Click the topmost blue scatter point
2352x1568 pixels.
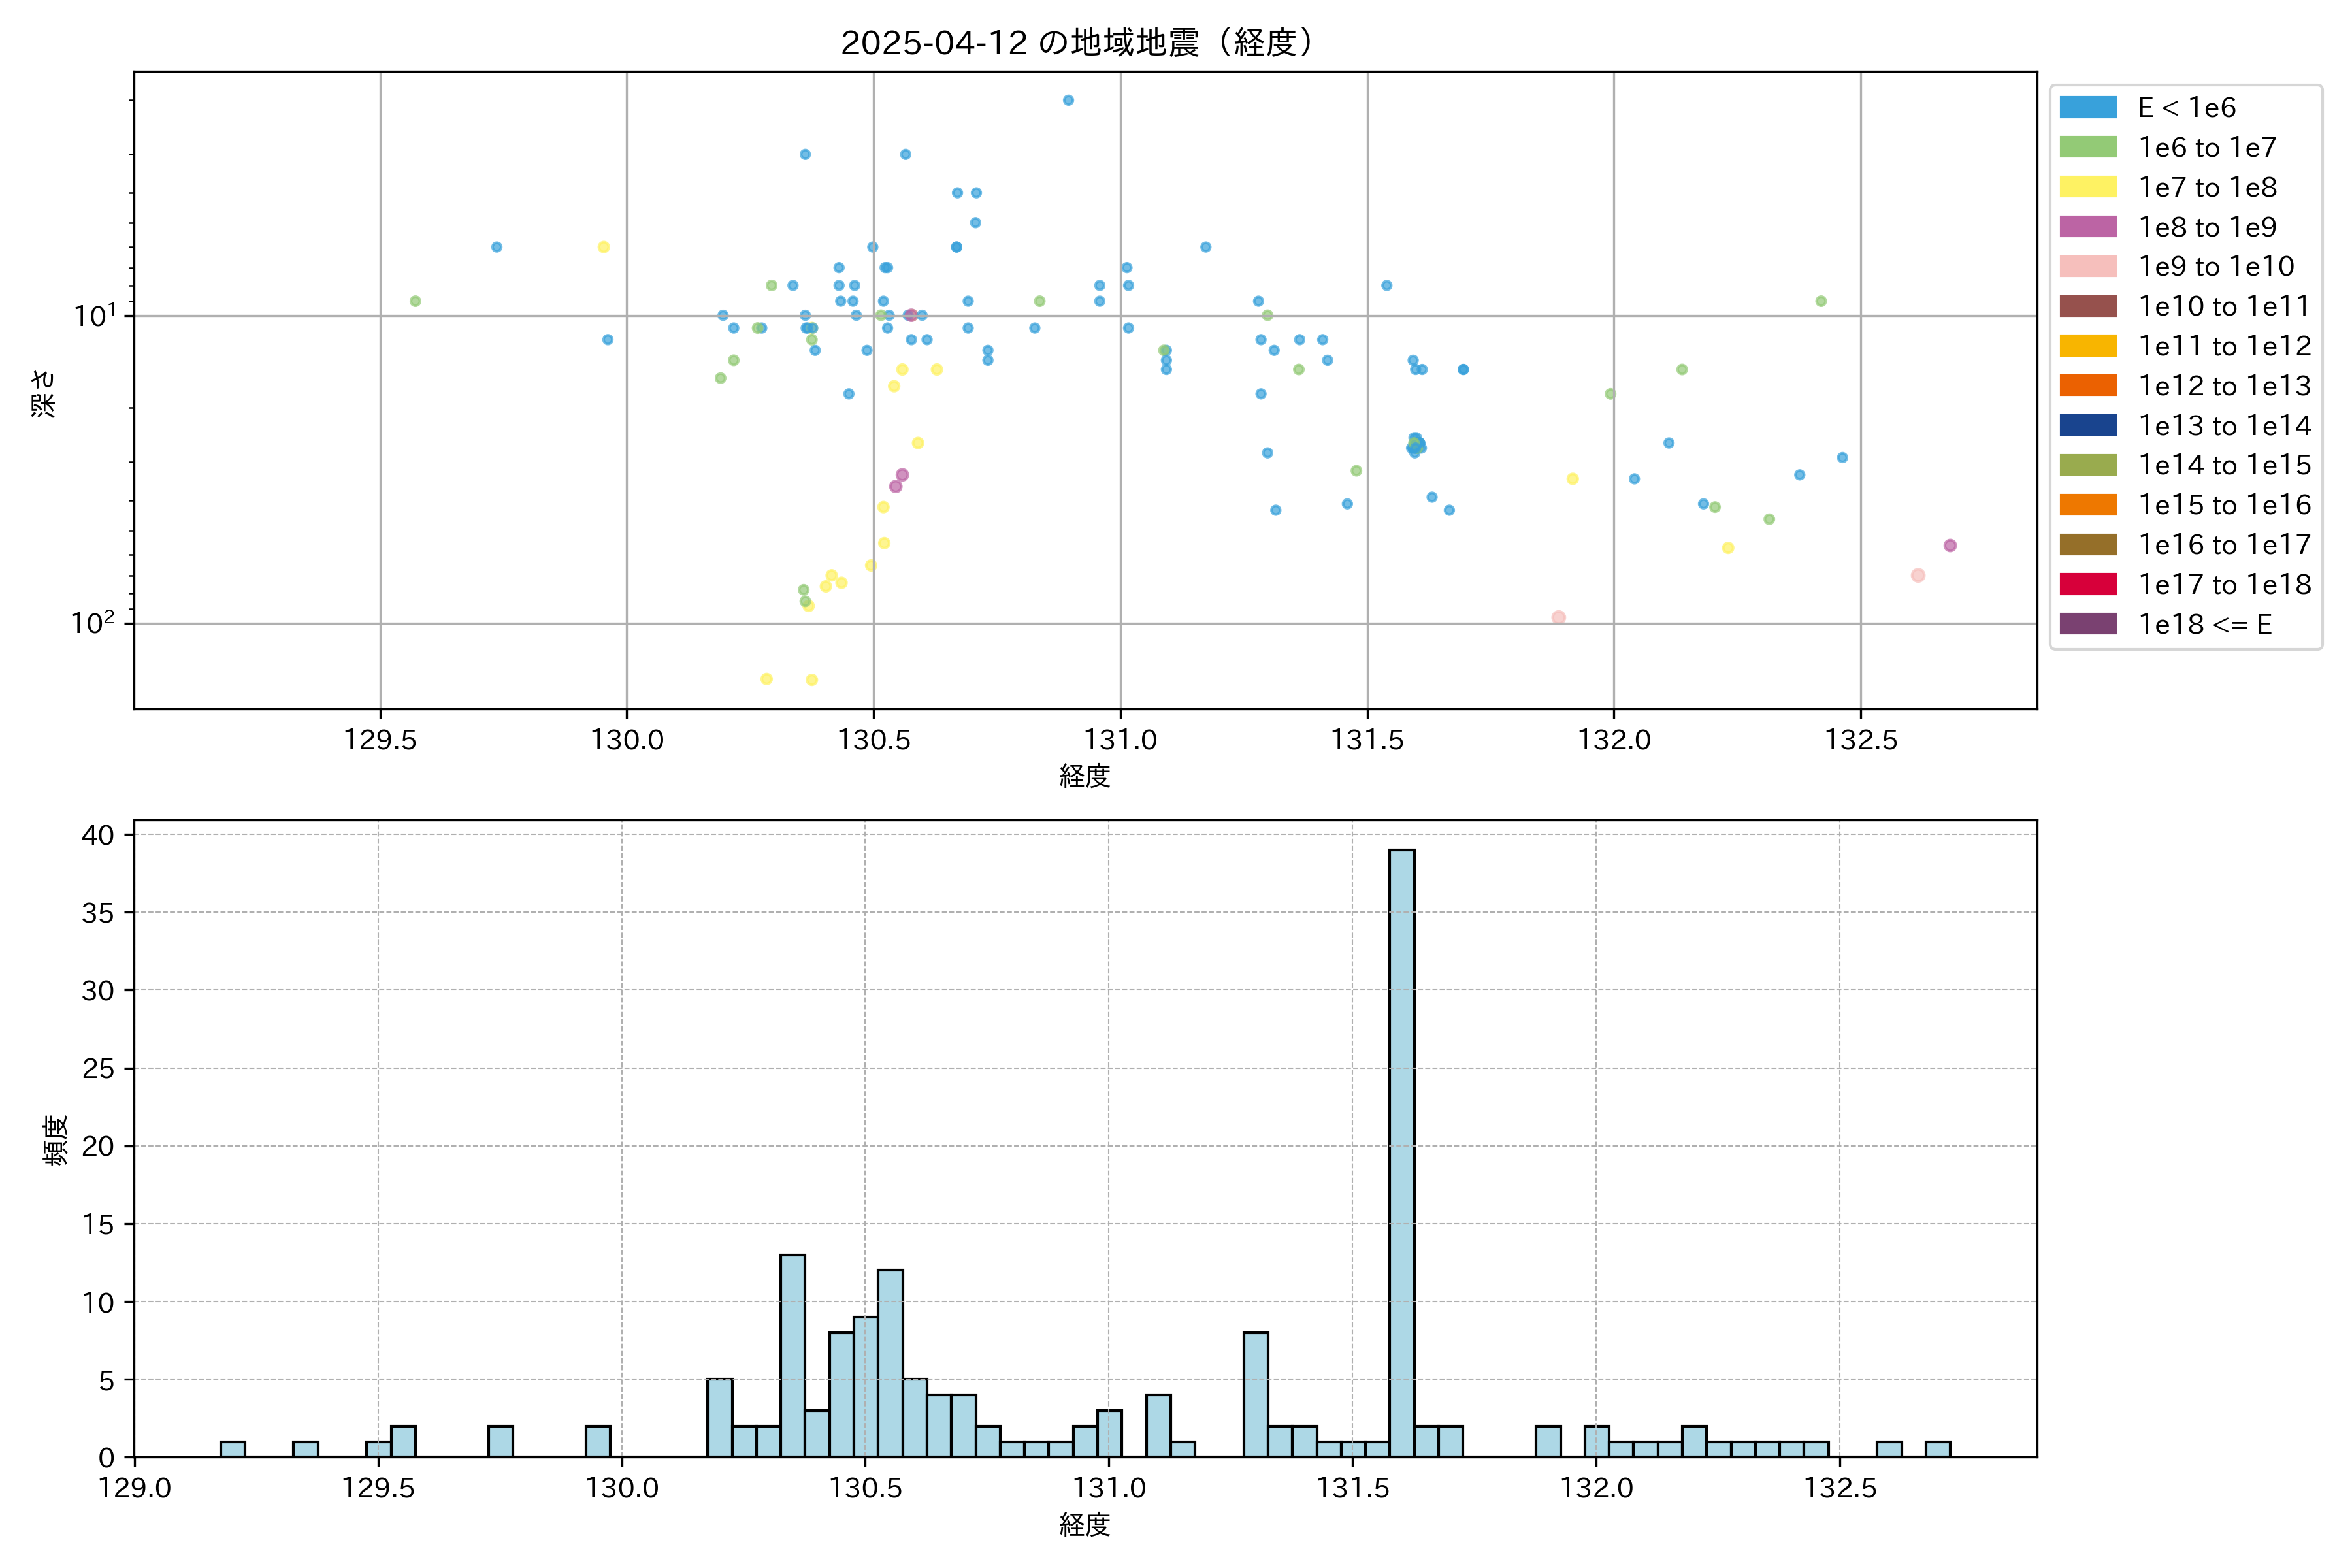pyautogui.click(x=1068, y=100)
